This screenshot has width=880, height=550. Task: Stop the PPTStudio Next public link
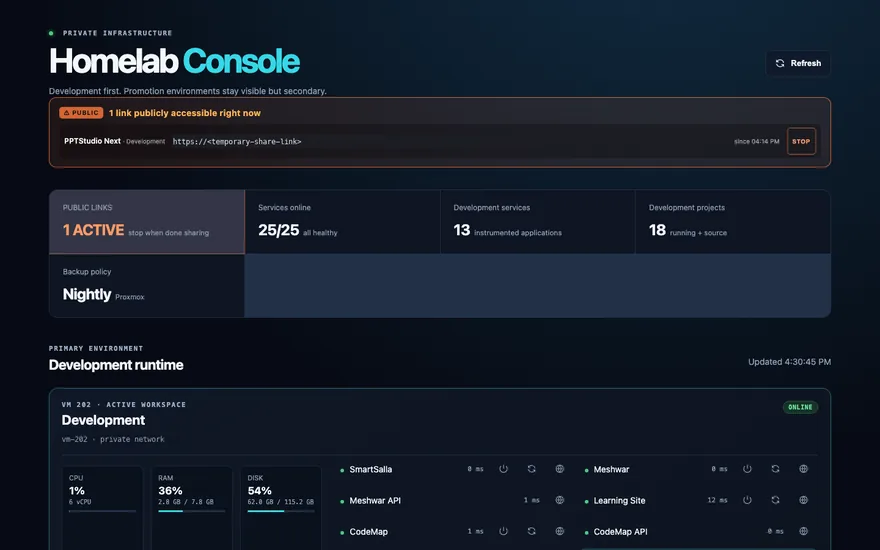801,141
